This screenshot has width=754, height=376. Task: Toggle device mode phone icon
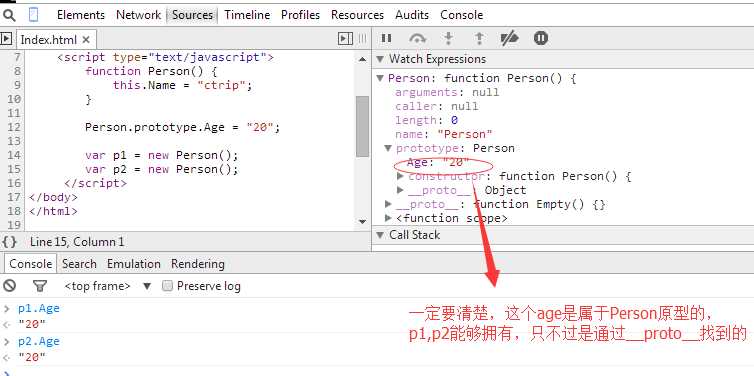(33, 15)
